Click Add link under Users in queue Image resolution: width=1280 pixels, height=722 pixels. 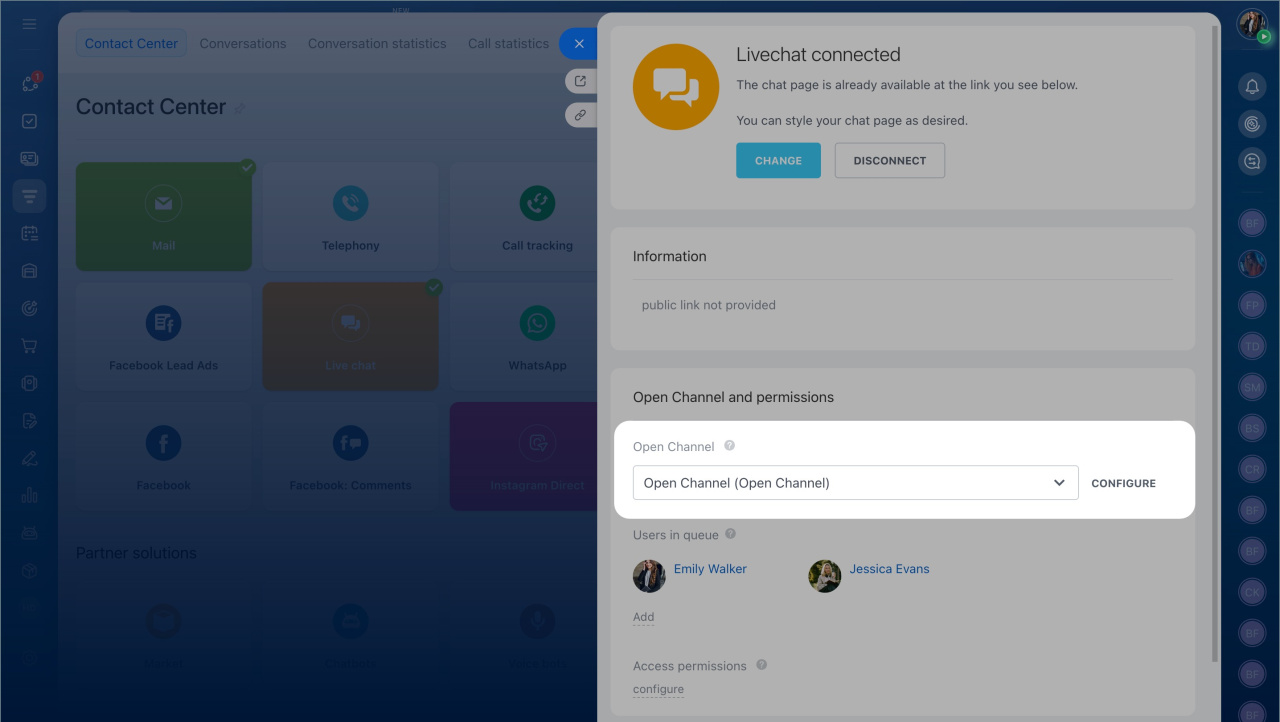coord(643,617)
